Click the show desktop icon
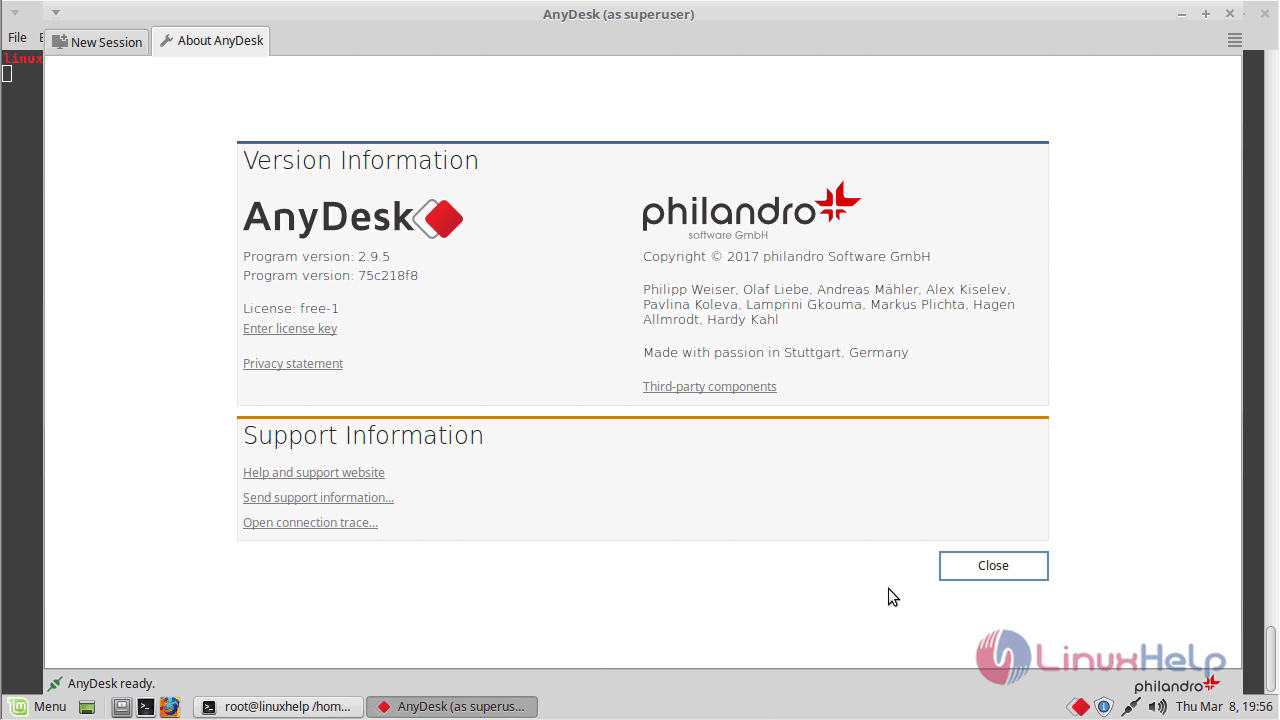 [x=87, y=707]
